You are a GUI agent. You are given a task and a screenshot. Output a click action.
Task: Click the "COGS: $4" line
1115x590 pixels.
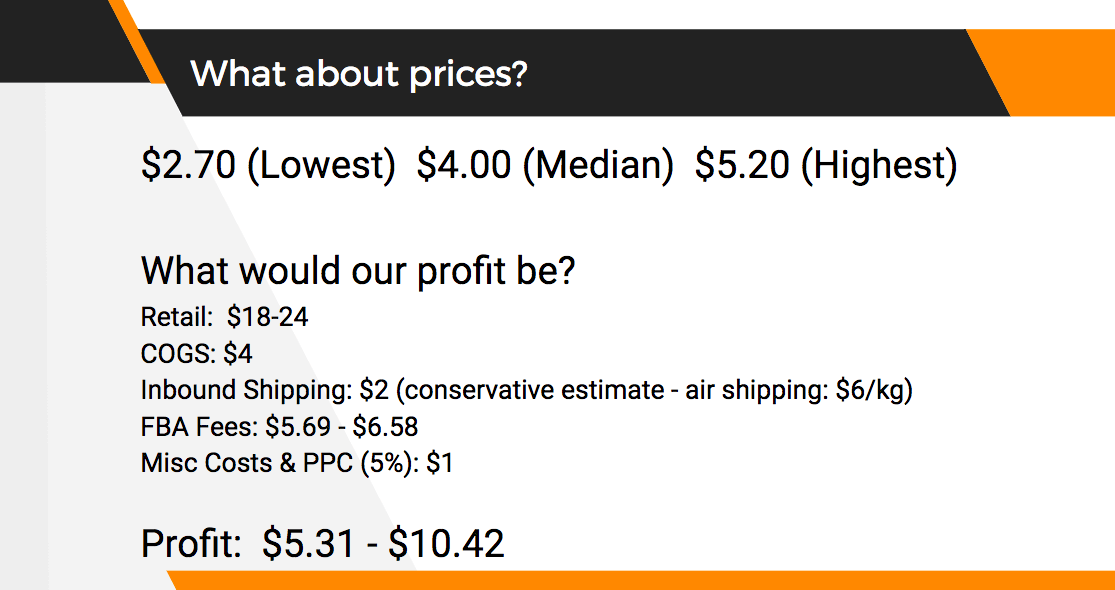point(196,354)
